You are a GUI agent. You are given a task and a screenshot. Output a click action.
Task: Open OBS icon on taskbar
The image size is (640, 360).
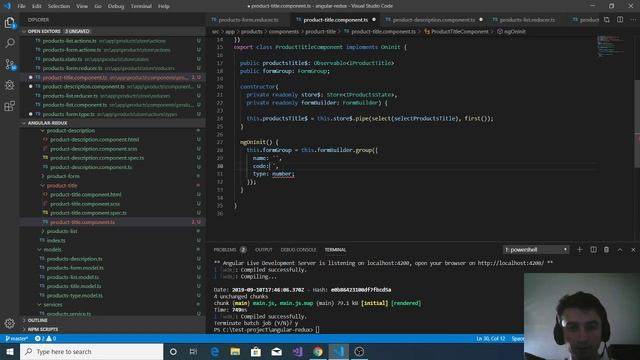point(359,351)
